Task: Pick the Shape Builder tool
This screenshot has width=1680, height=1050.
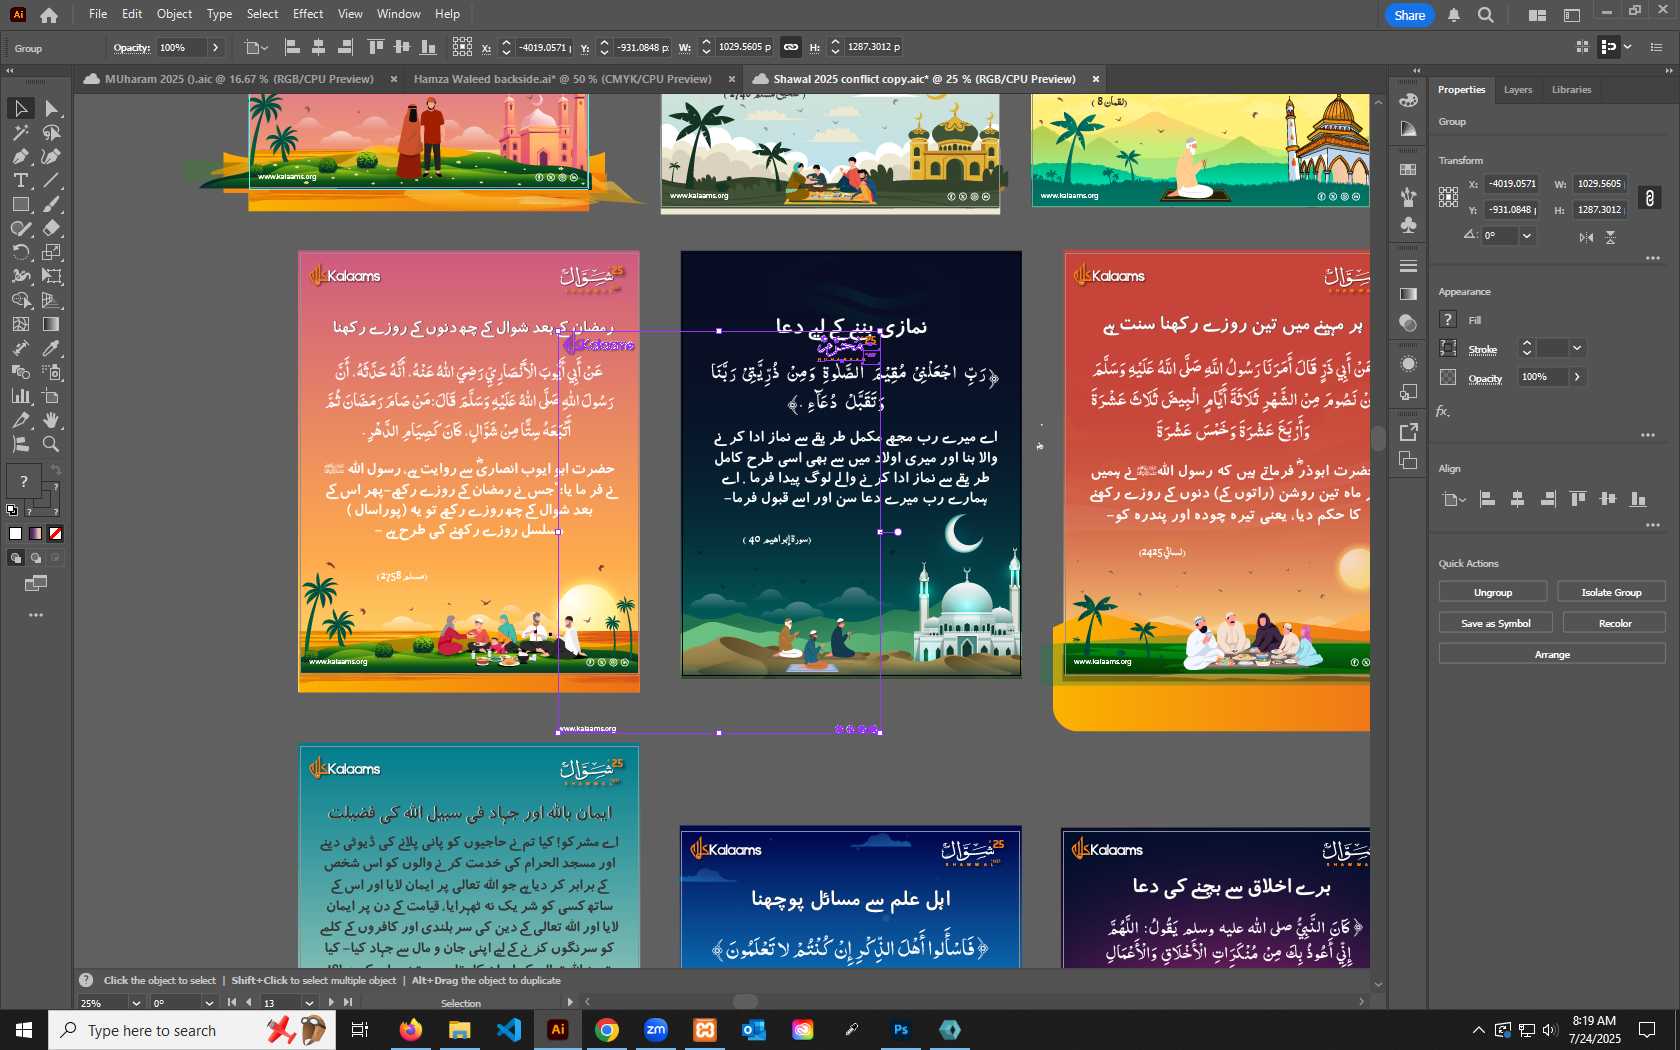Action: coord(20,300)
